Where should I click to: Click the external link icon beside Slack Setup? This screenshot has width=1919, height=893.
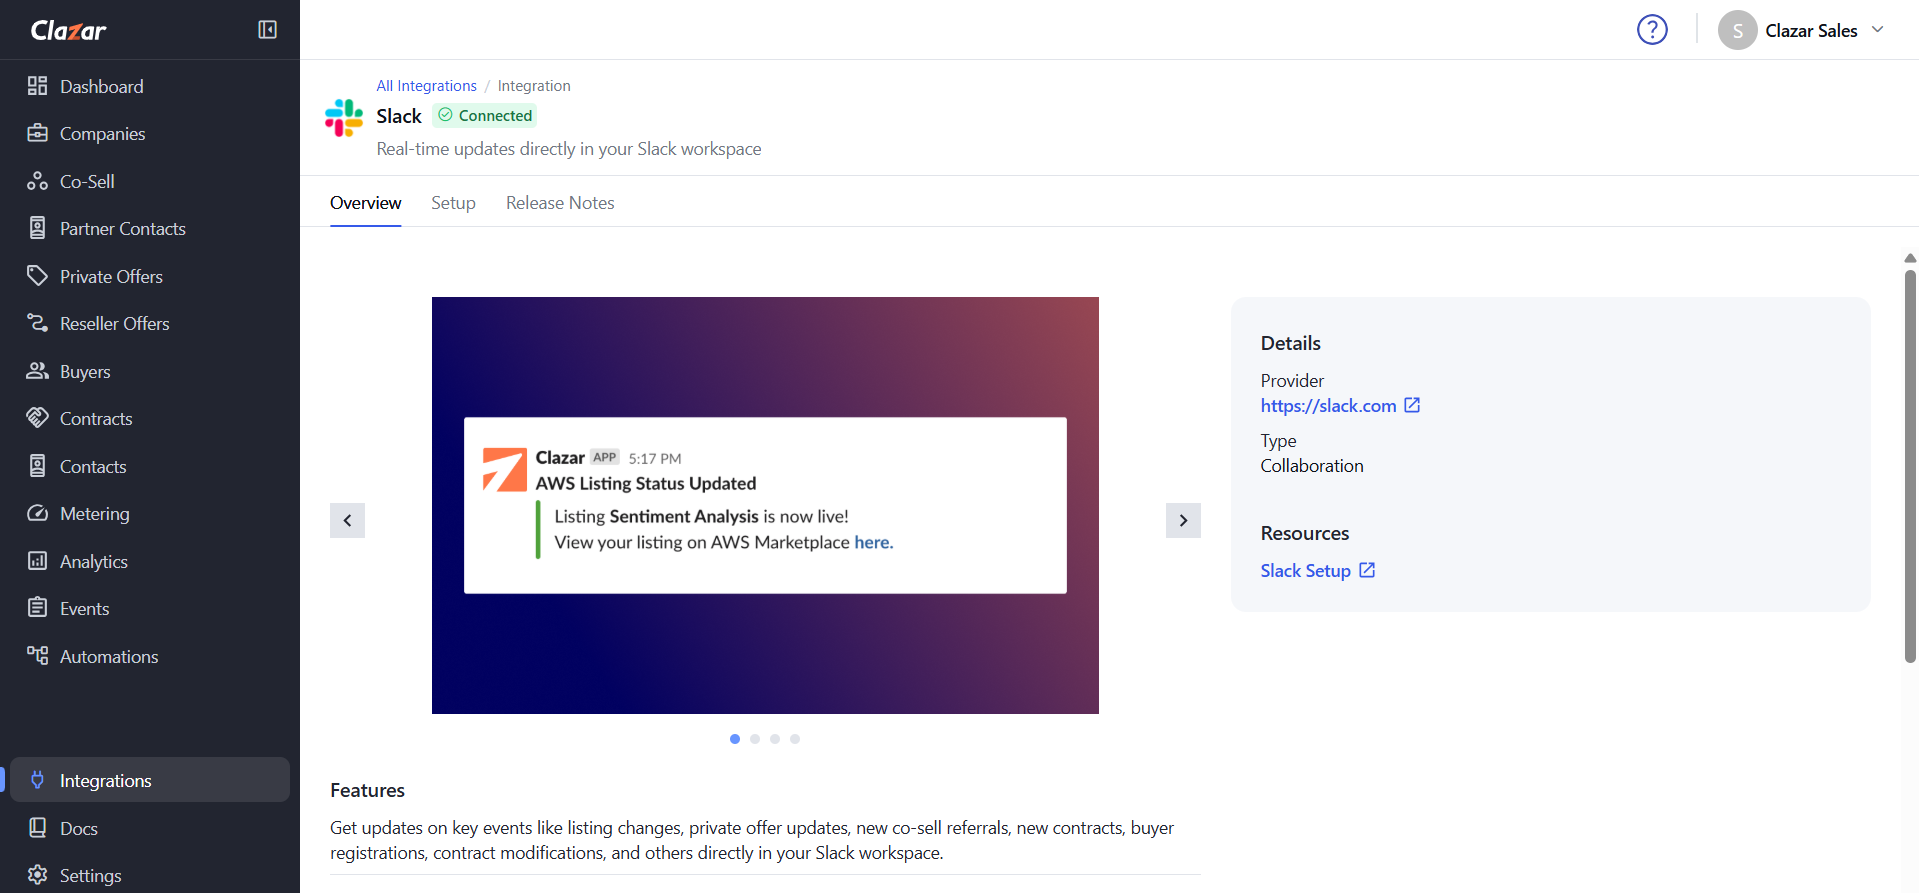[x=1367, y=570]
